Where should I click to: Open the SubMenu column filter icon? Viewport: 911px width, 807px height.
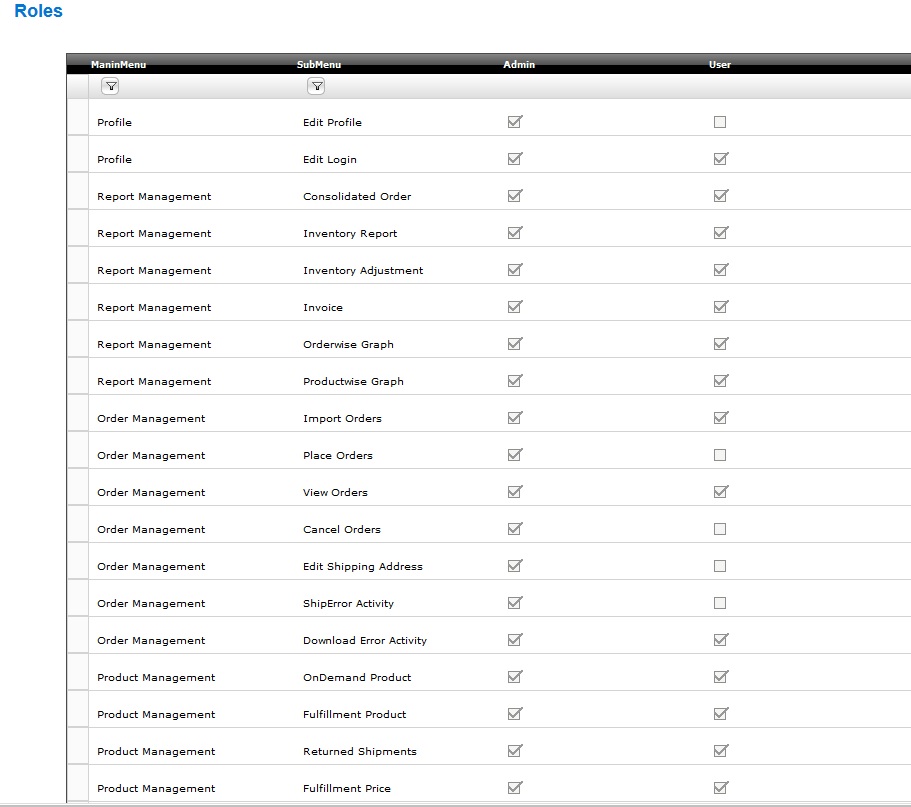coord(316,87)
